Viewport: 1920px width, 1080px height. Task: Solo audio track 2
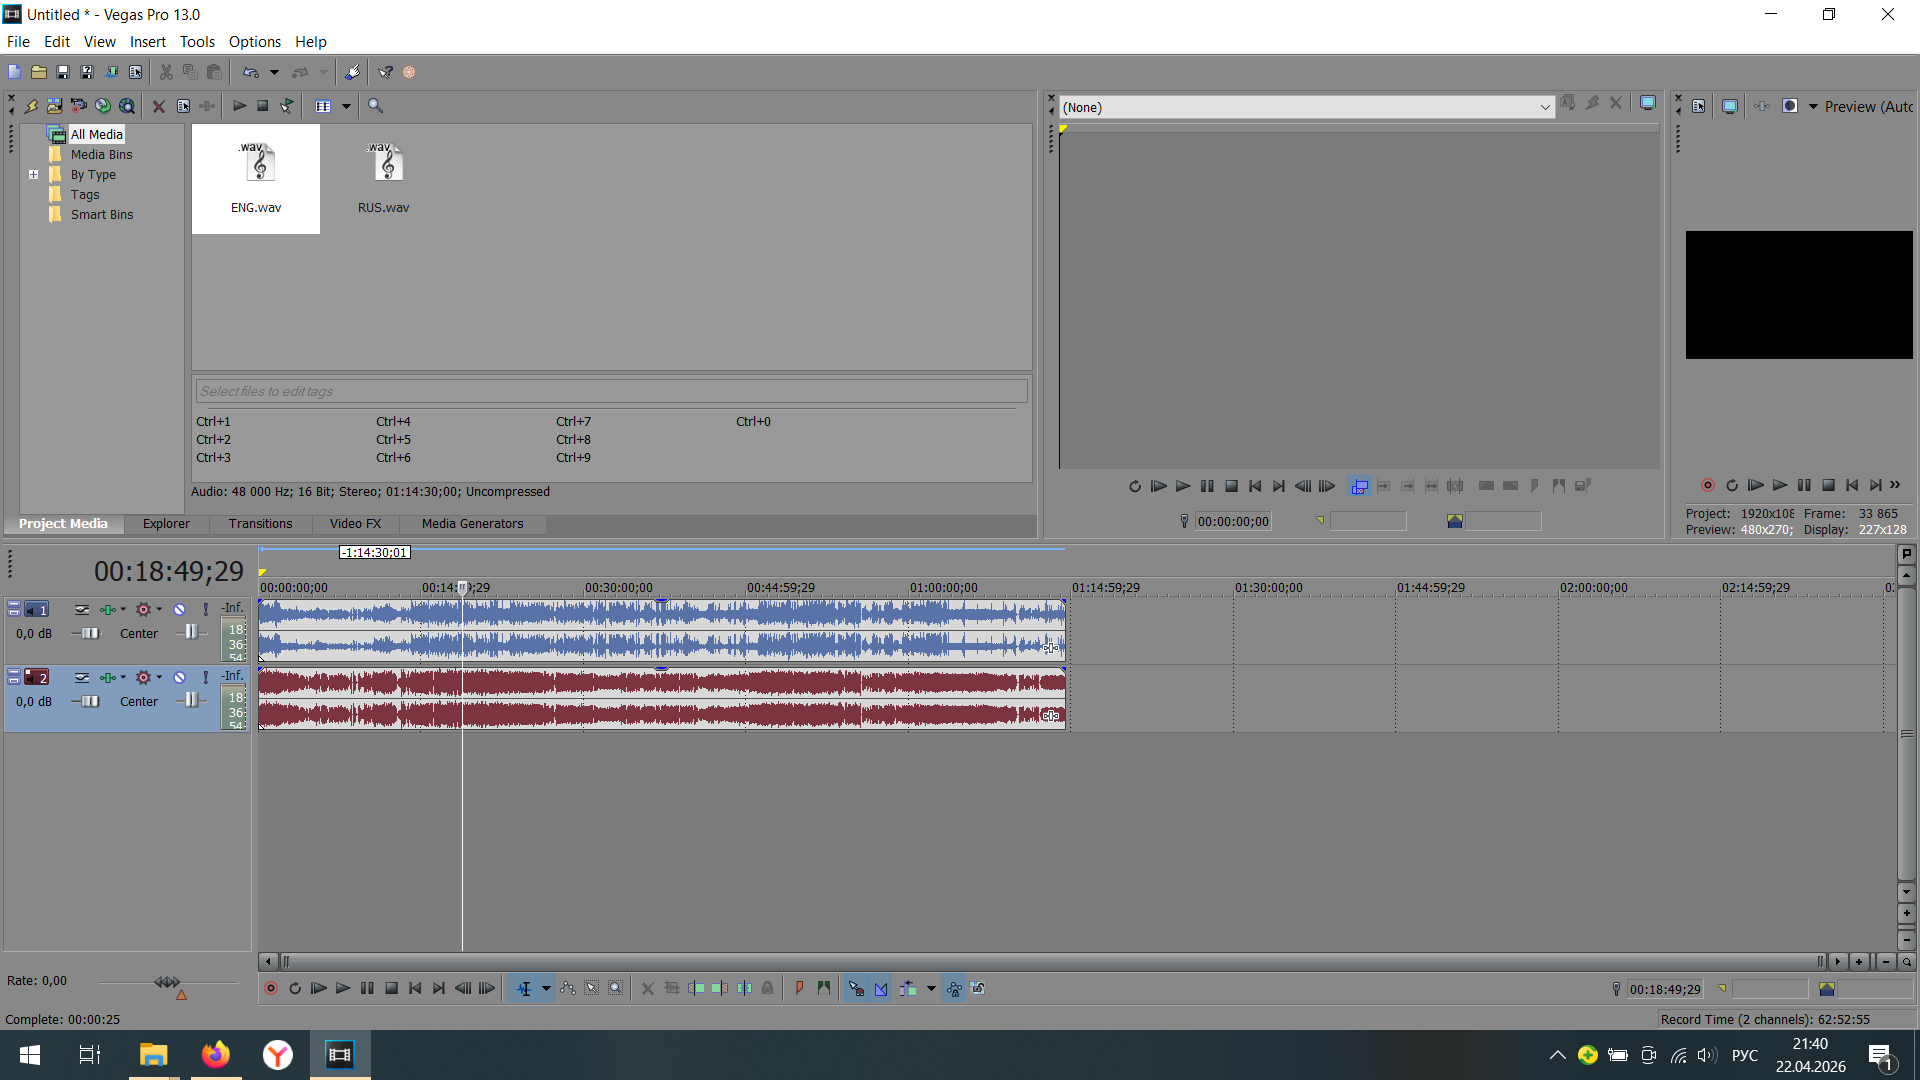tap(206, 677)
